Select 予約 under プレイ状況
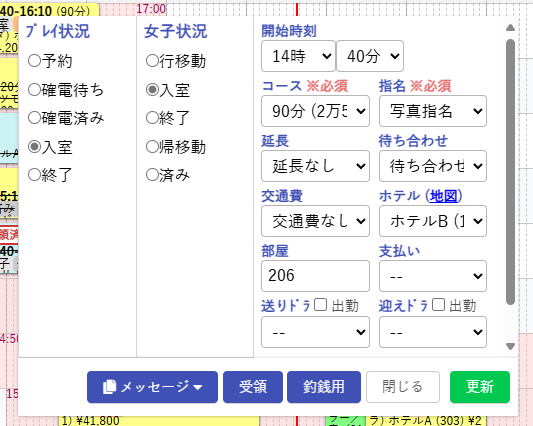Viewport: 533px width, 426px height. tap(34, 61)
